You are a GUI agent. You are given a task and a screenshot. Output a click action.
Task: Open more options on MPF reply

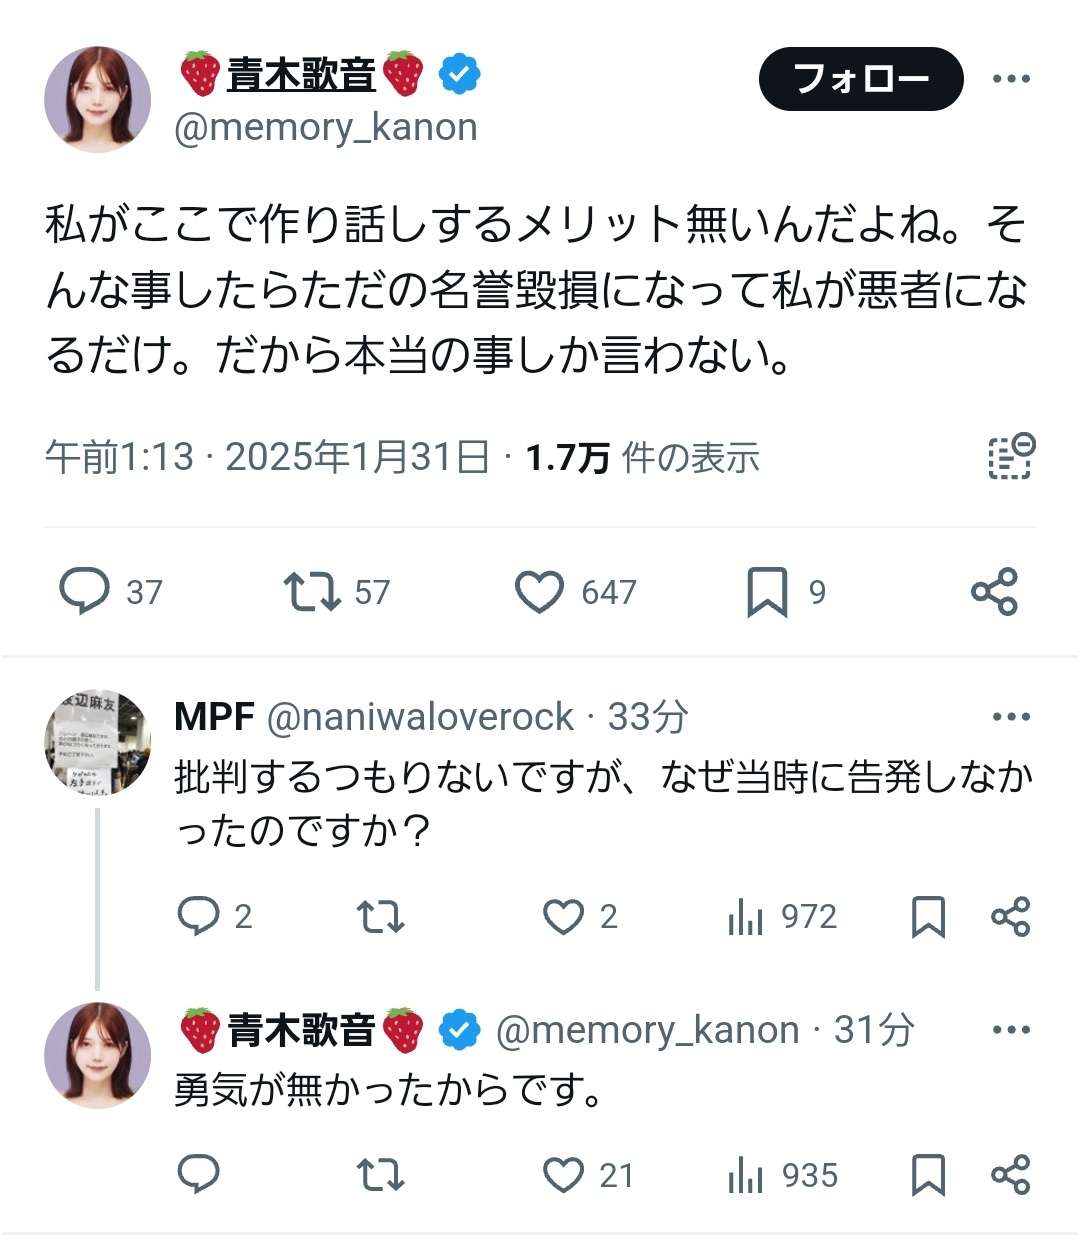[1011, 717]
